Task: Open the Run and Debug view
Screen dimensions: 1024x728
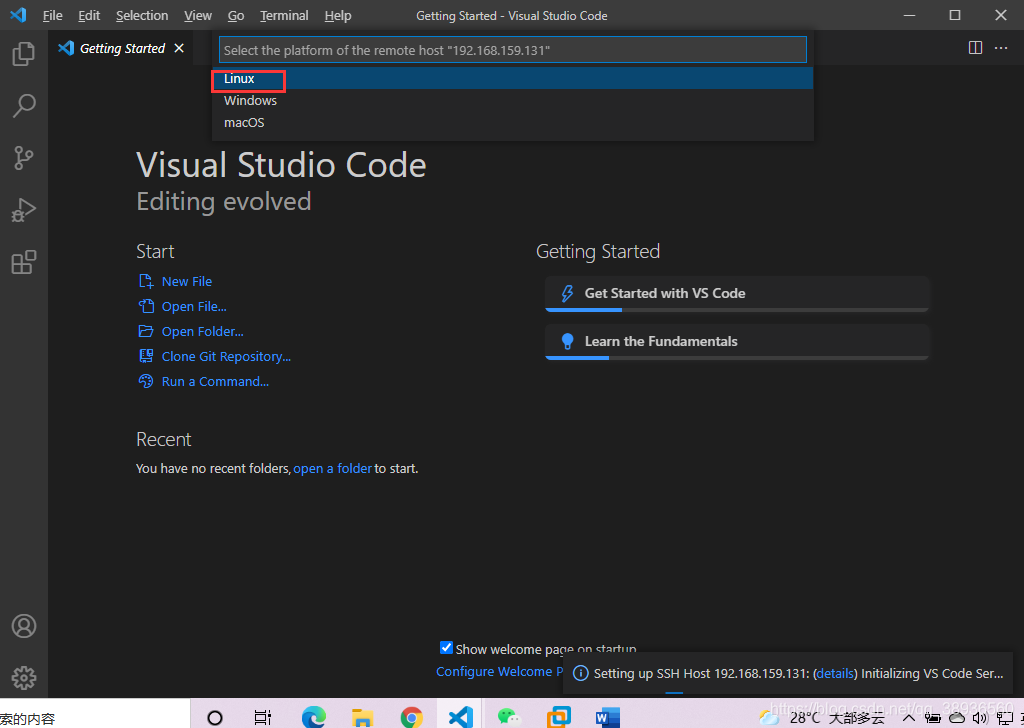Action: 24,210
